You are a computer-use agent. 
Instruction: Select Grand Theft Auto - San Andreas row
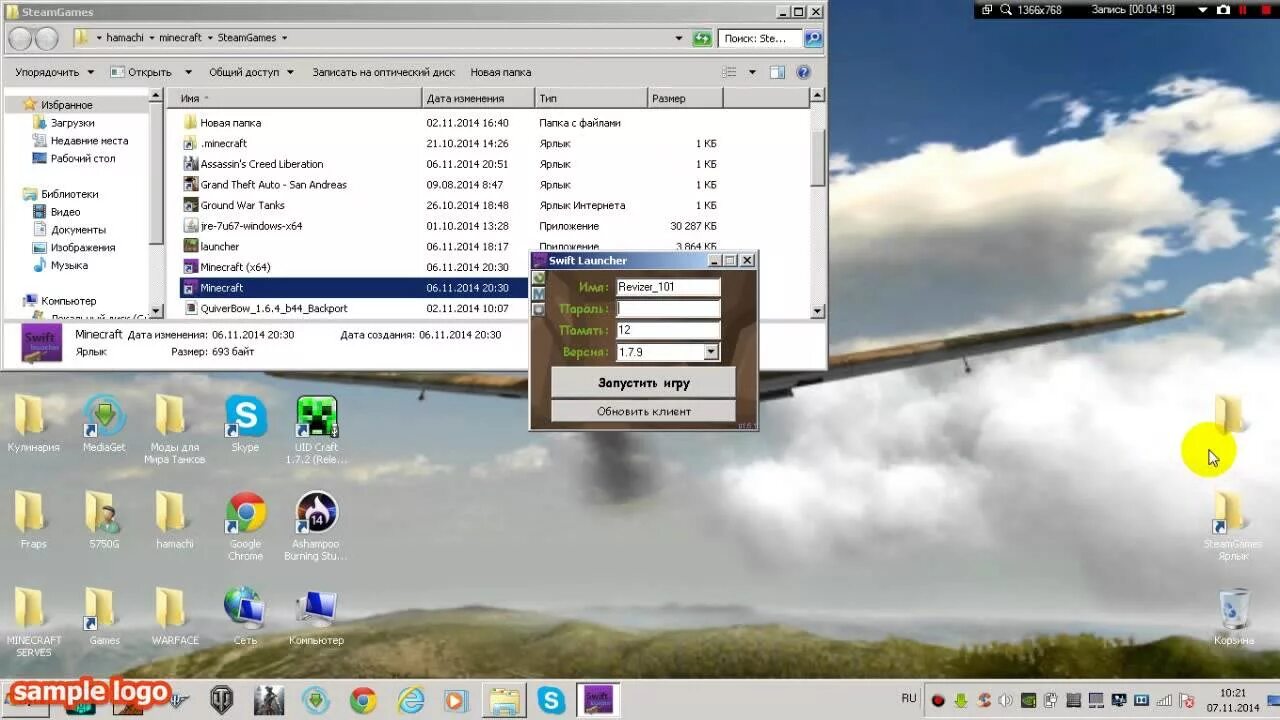pos(494,185)
